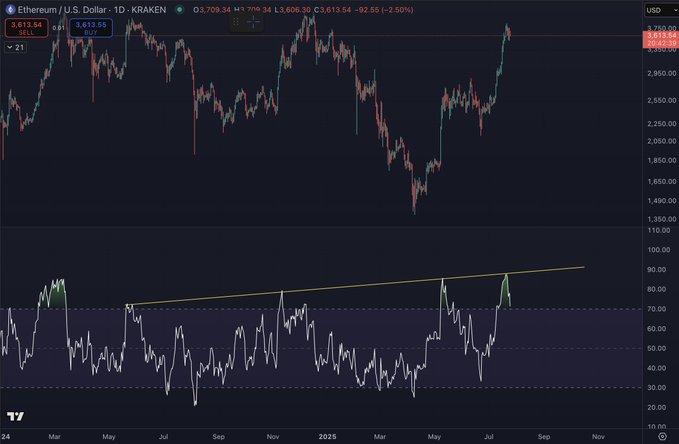Viewport: 679px width, 444px height.
Task: Click the 2,950.00 price axis label
Action: pyautogui.click(x=661, y=73)
